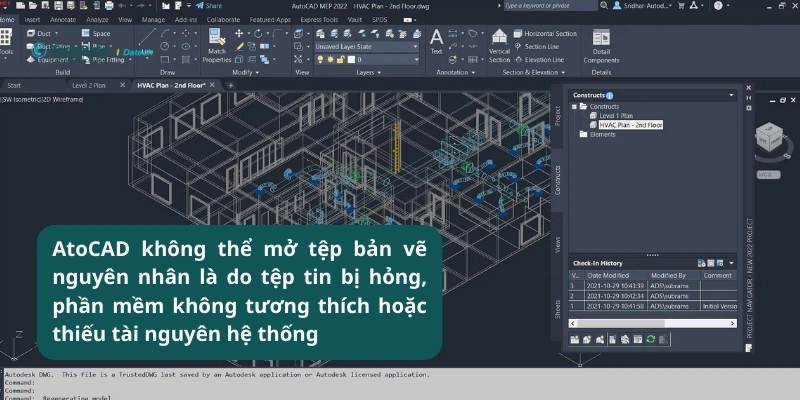Toggle auto-hide on Project Navigator palette
Screen dimensions: 800x400
748,97
